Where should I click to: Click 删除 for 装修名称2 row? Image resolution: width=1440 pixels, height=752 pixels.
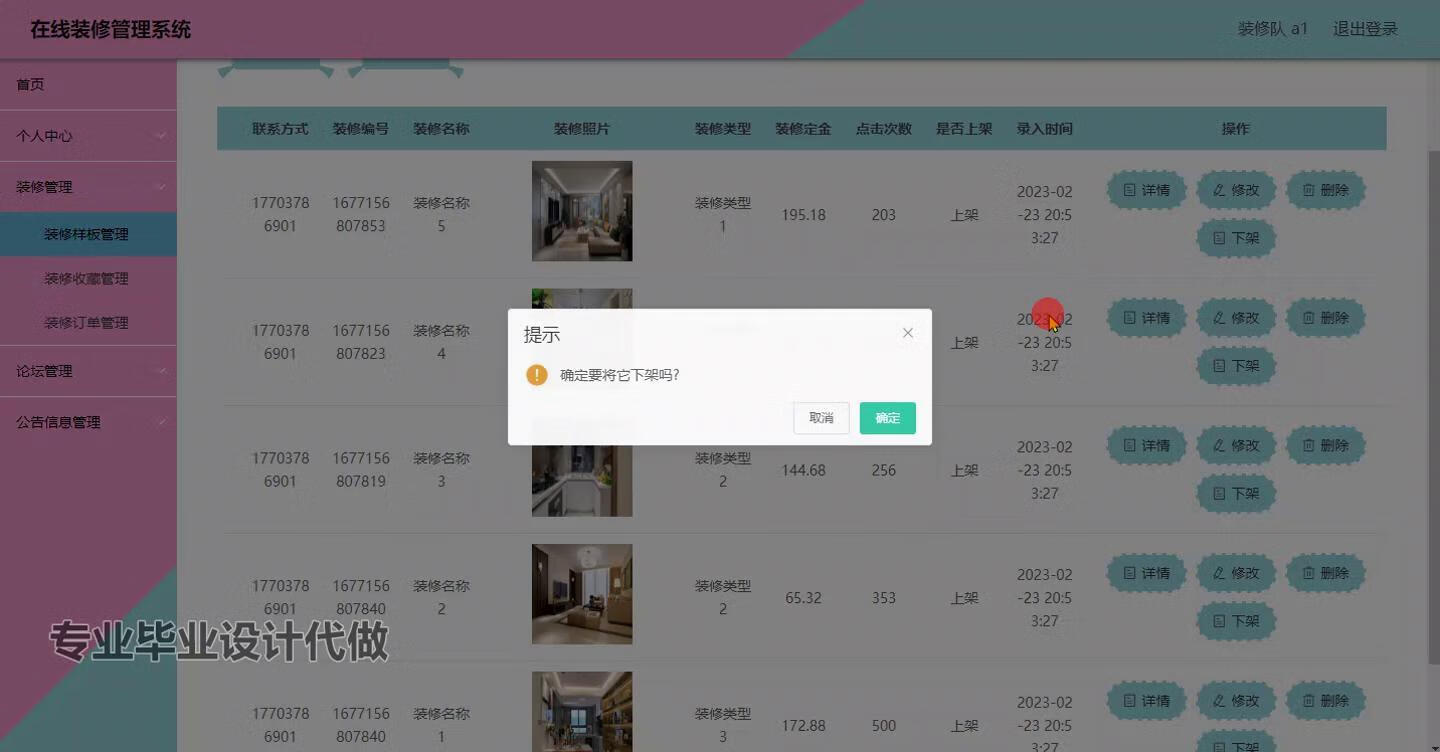click(x=1325, y=573)
